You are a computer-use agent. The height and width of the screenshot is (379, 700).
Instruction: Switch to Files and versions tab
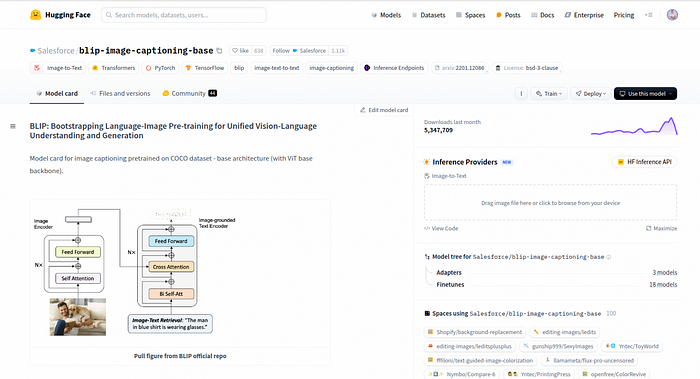(x=120, y=94)
